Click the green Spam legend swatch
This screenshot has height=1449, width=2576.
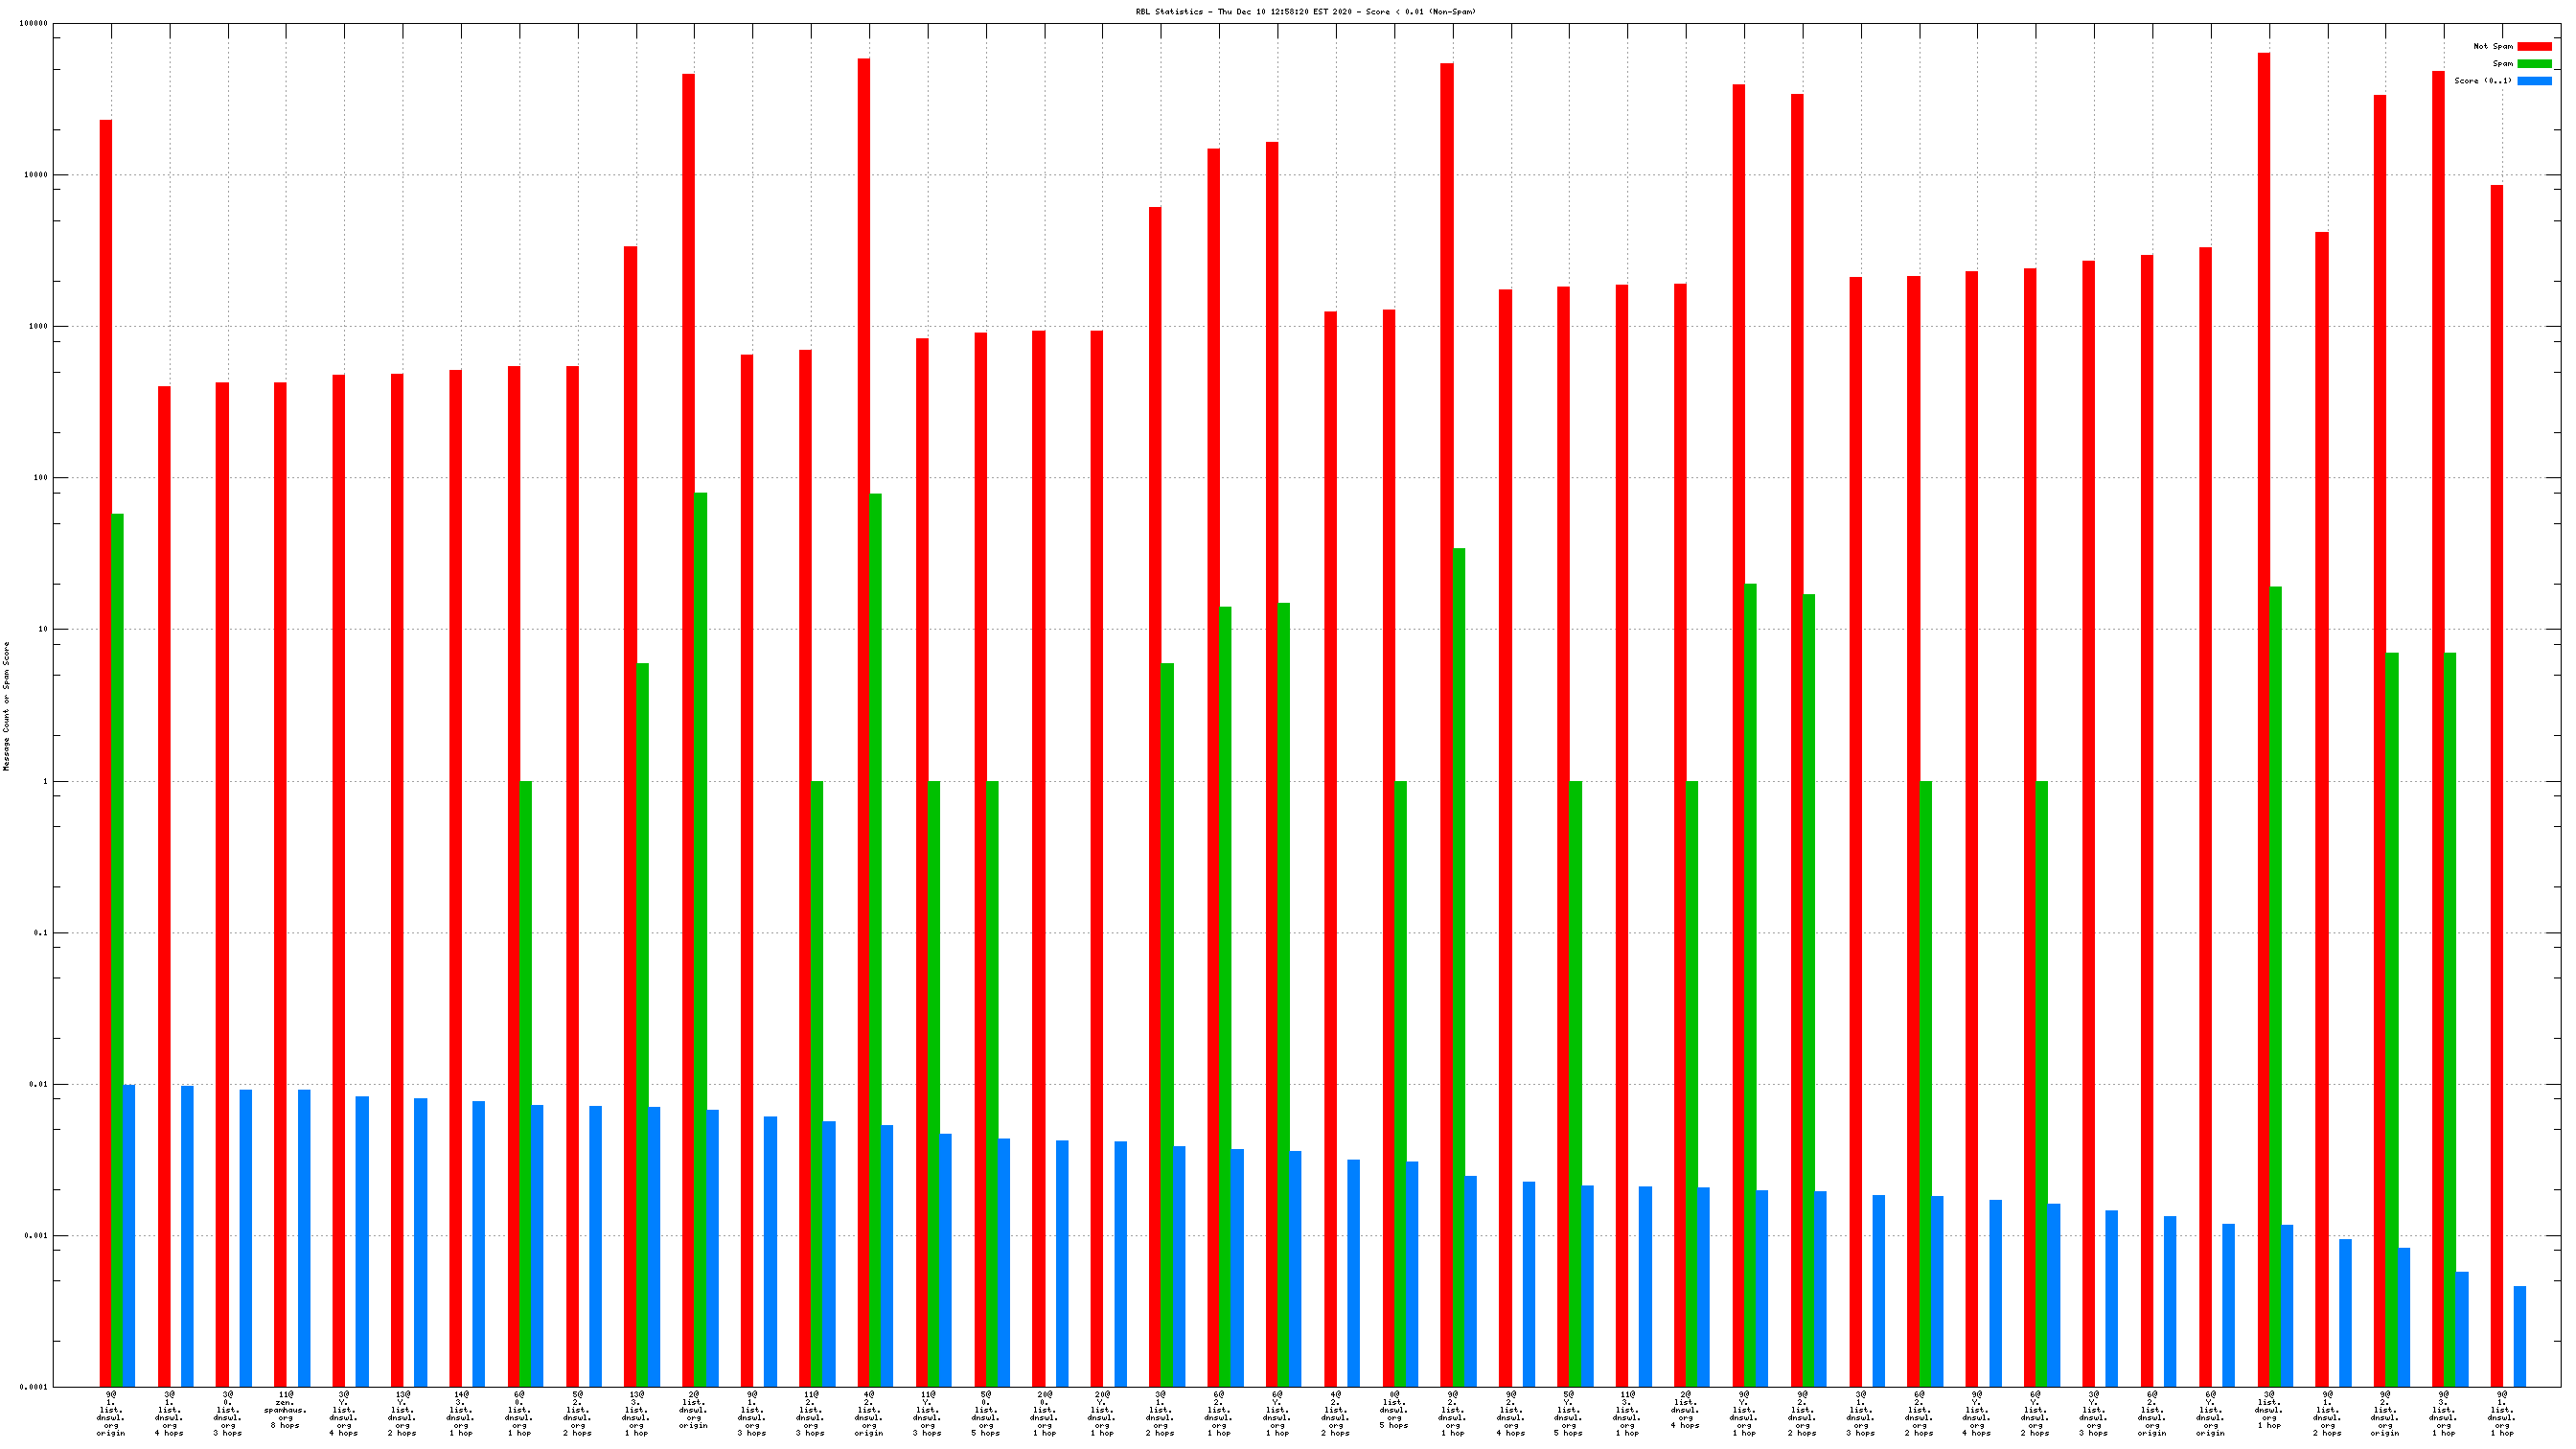[2533, 63]
